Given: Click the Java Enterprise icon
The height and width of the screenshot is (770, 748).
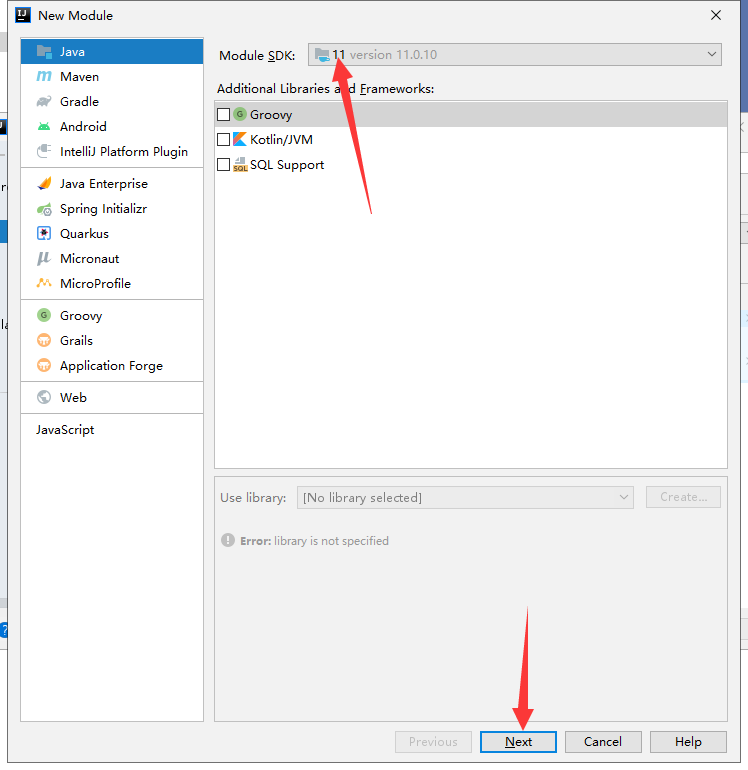Looking at the screenshot, I should (x=44, y=184).
